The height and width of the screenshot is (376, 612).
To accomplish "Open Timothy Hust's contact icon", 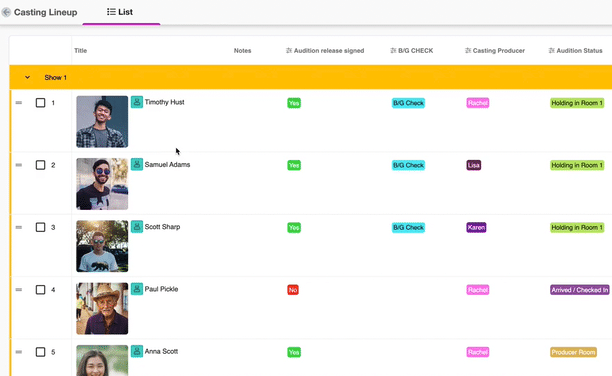I will click(x=137, y=102).
